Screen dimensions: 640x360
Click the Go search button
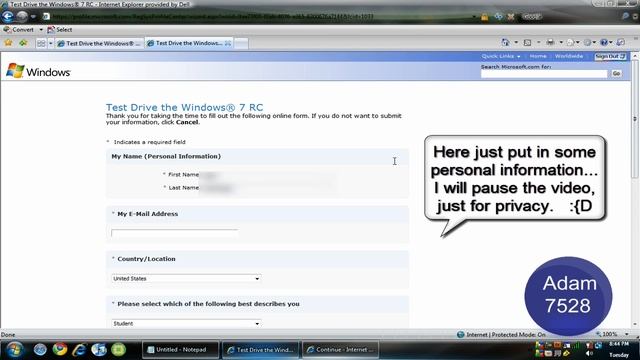point(616,73)
